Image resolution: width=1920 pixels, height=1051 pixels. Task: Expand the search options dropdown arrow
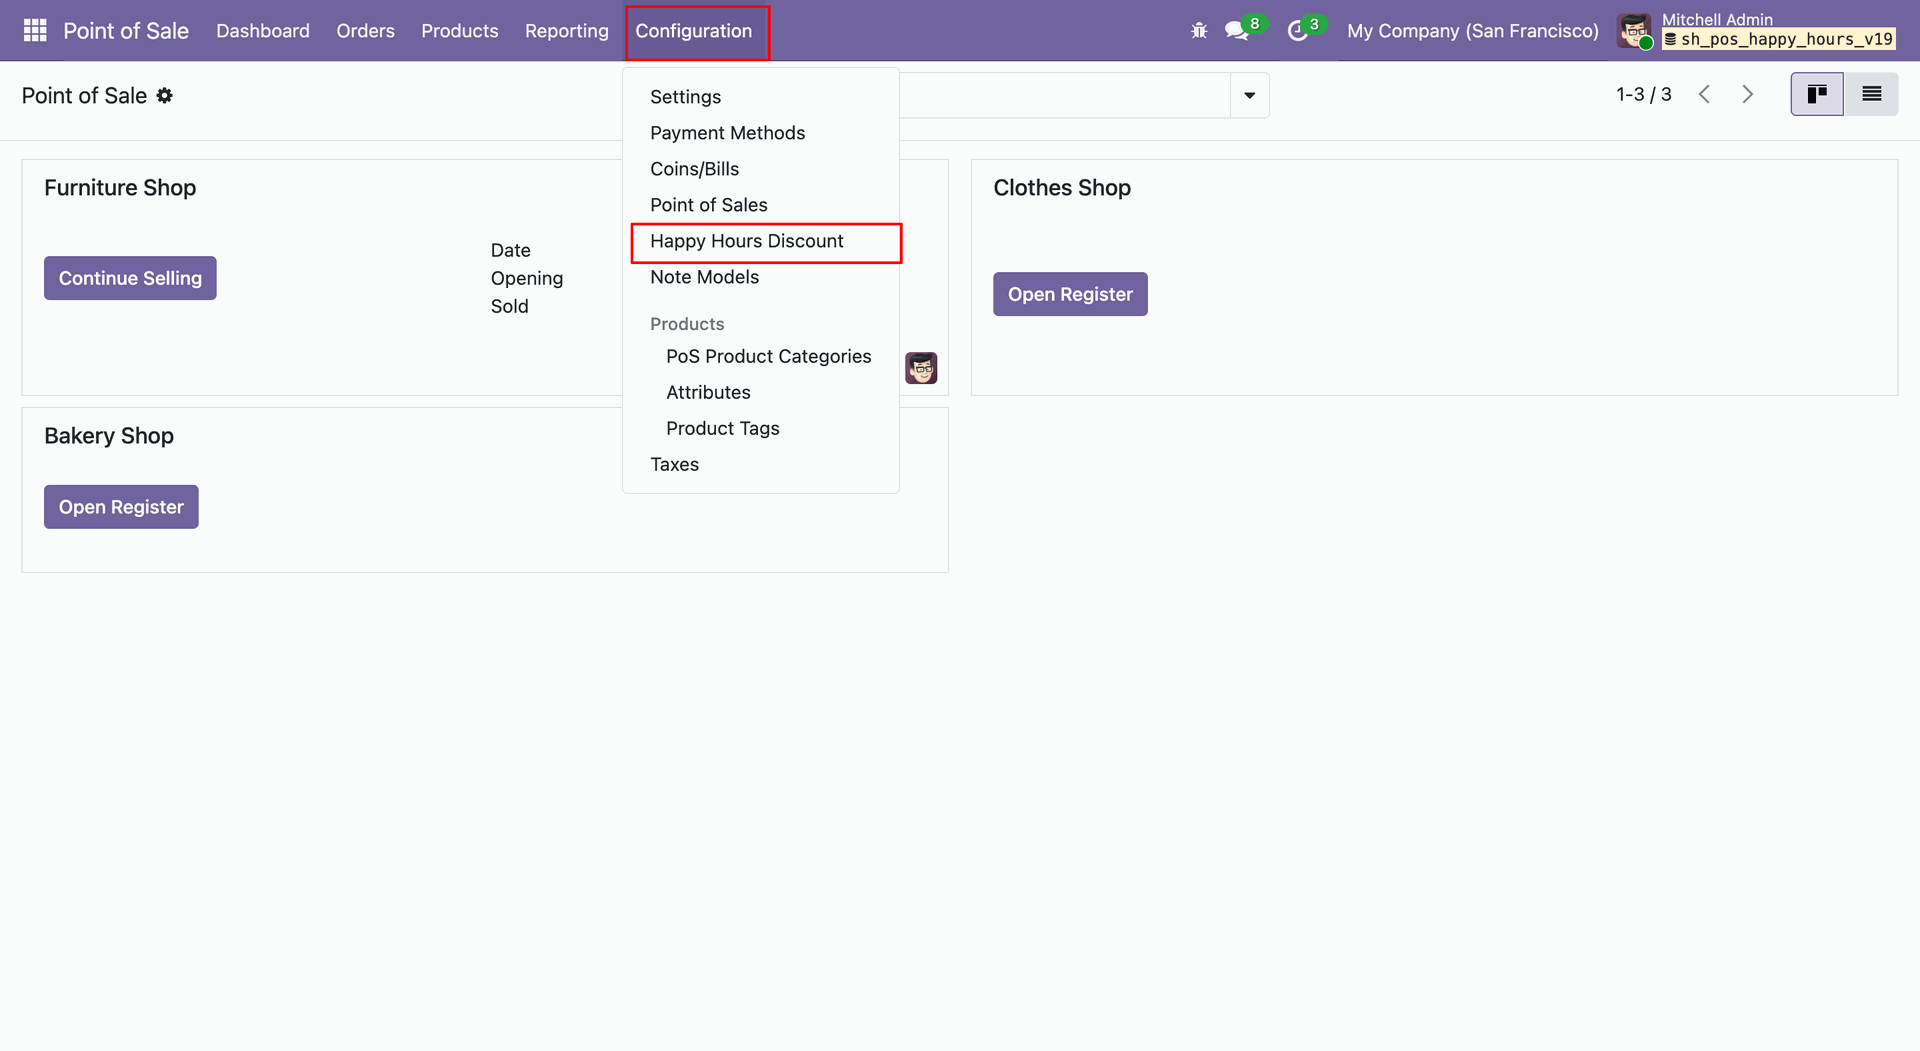[x=1249, y=96]
